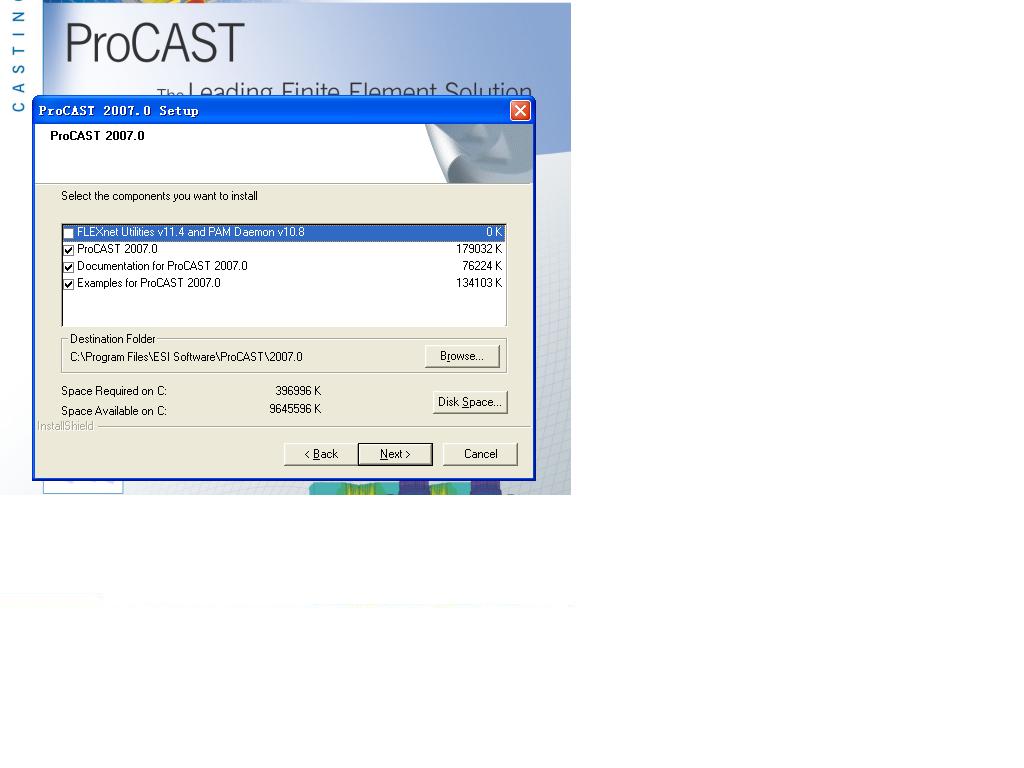
Task: Click the 134103 K size value
Action: (x=479, y=283)
